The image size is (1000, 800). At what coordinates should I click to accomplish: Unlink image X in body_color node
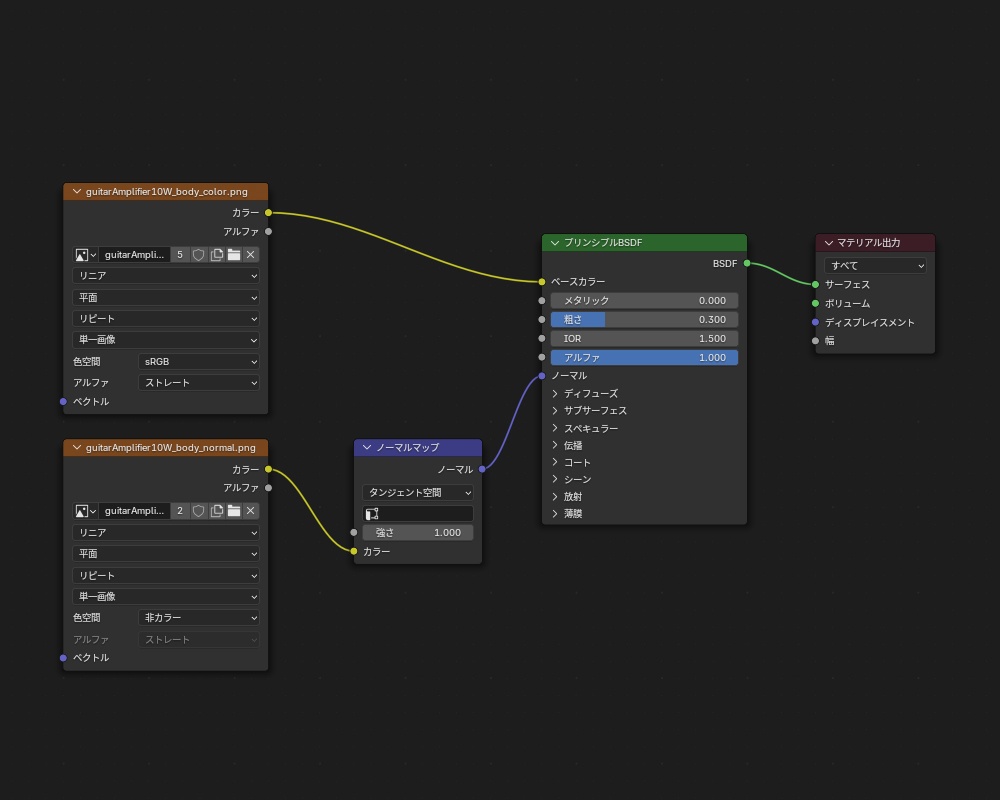coord(251,255)
